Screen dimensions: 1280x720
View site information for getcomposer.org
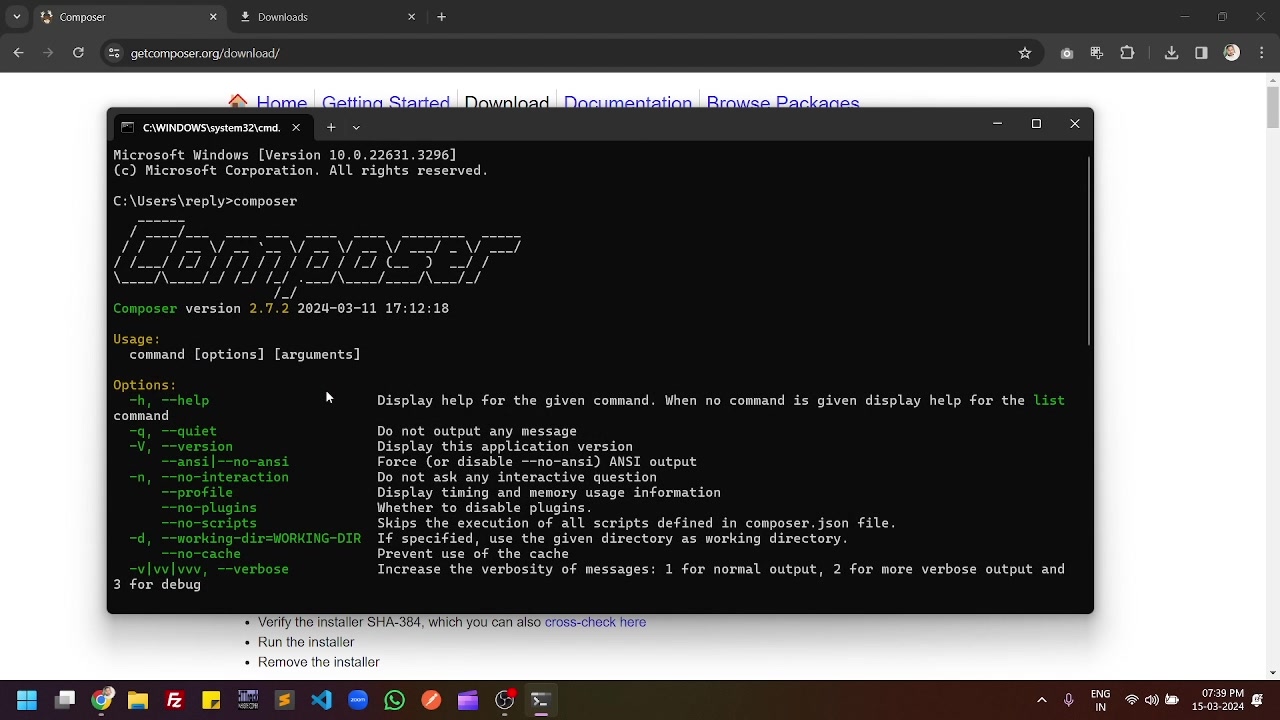click(x=114, y=53)
